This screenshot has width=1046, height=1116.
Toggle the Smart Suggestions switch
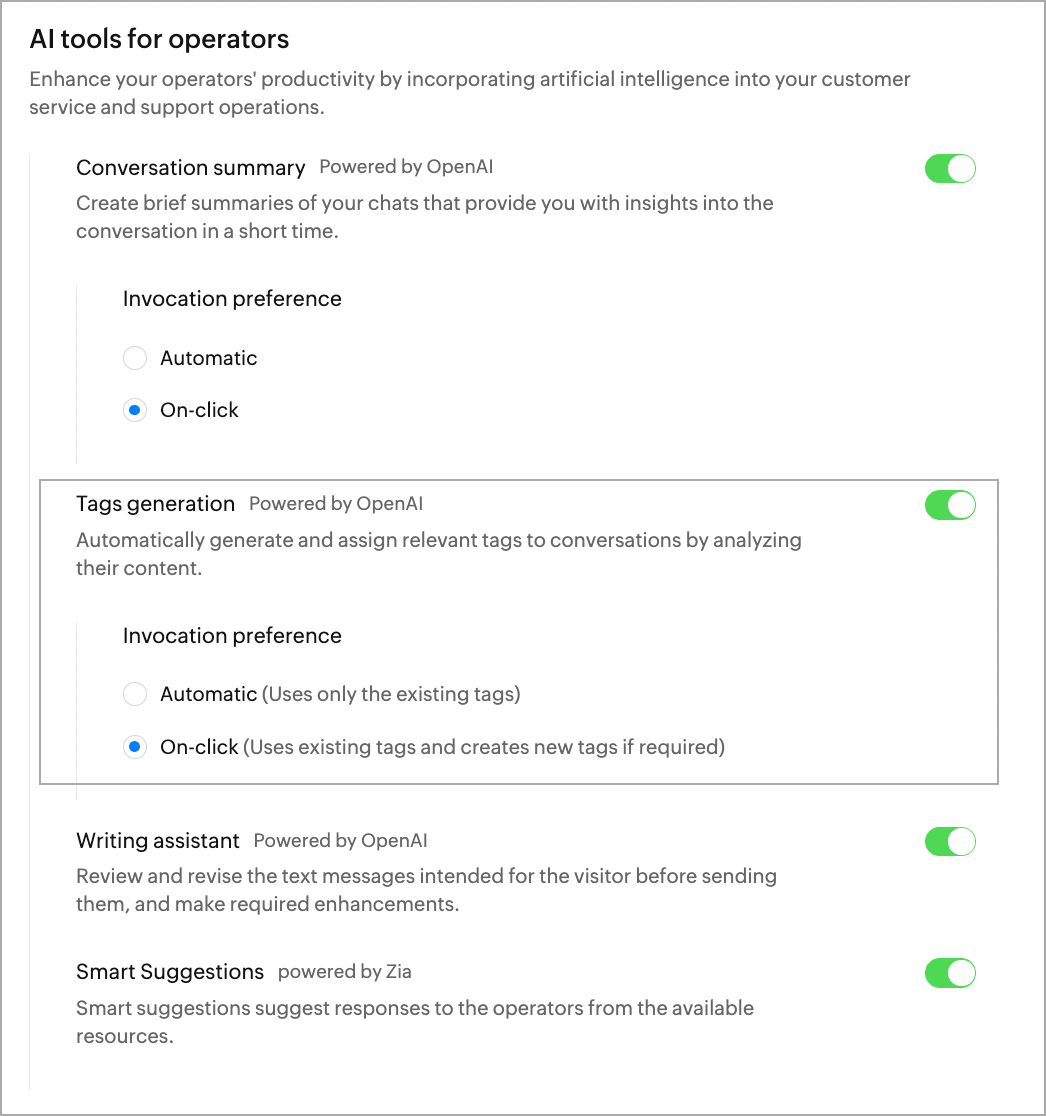(x=949, y=973)
